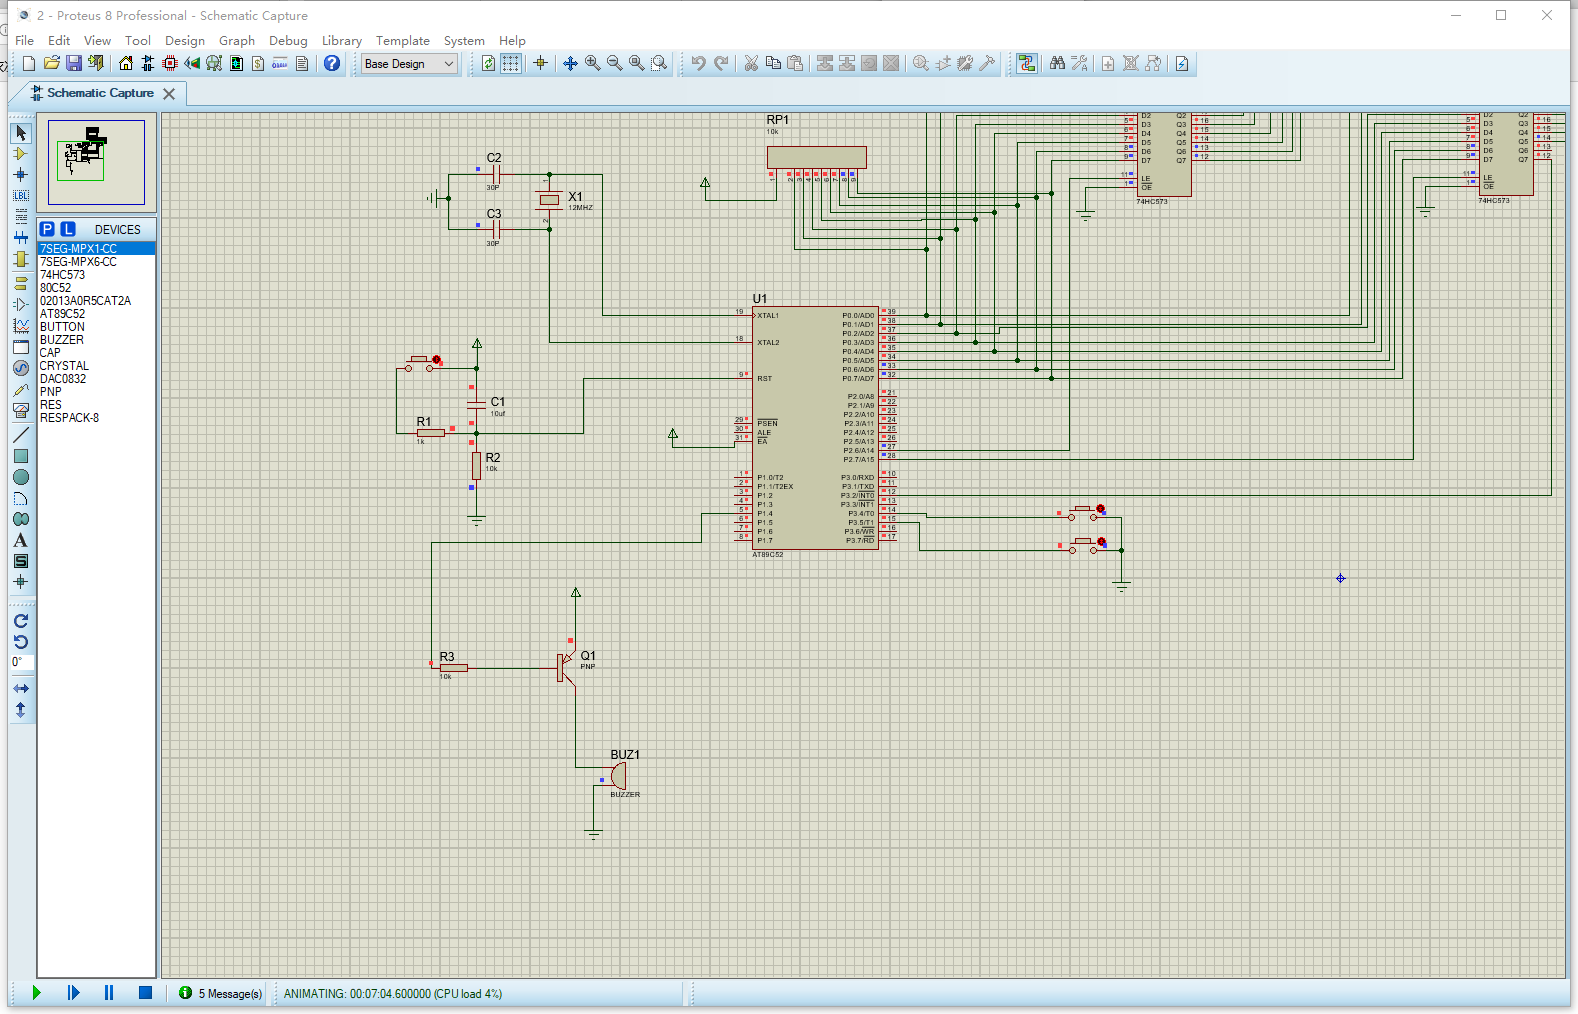1578x1014 pixels.
Task: Click the Zoom Out magnifier icon
Action: pos(615,63)
